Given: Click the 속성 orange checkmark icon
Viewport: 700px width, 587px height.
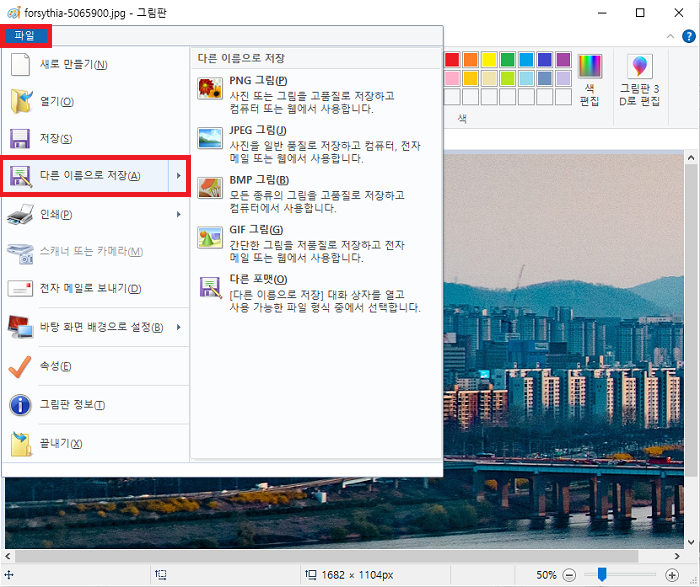Looking at the screenshot, I should click(20, 366).
